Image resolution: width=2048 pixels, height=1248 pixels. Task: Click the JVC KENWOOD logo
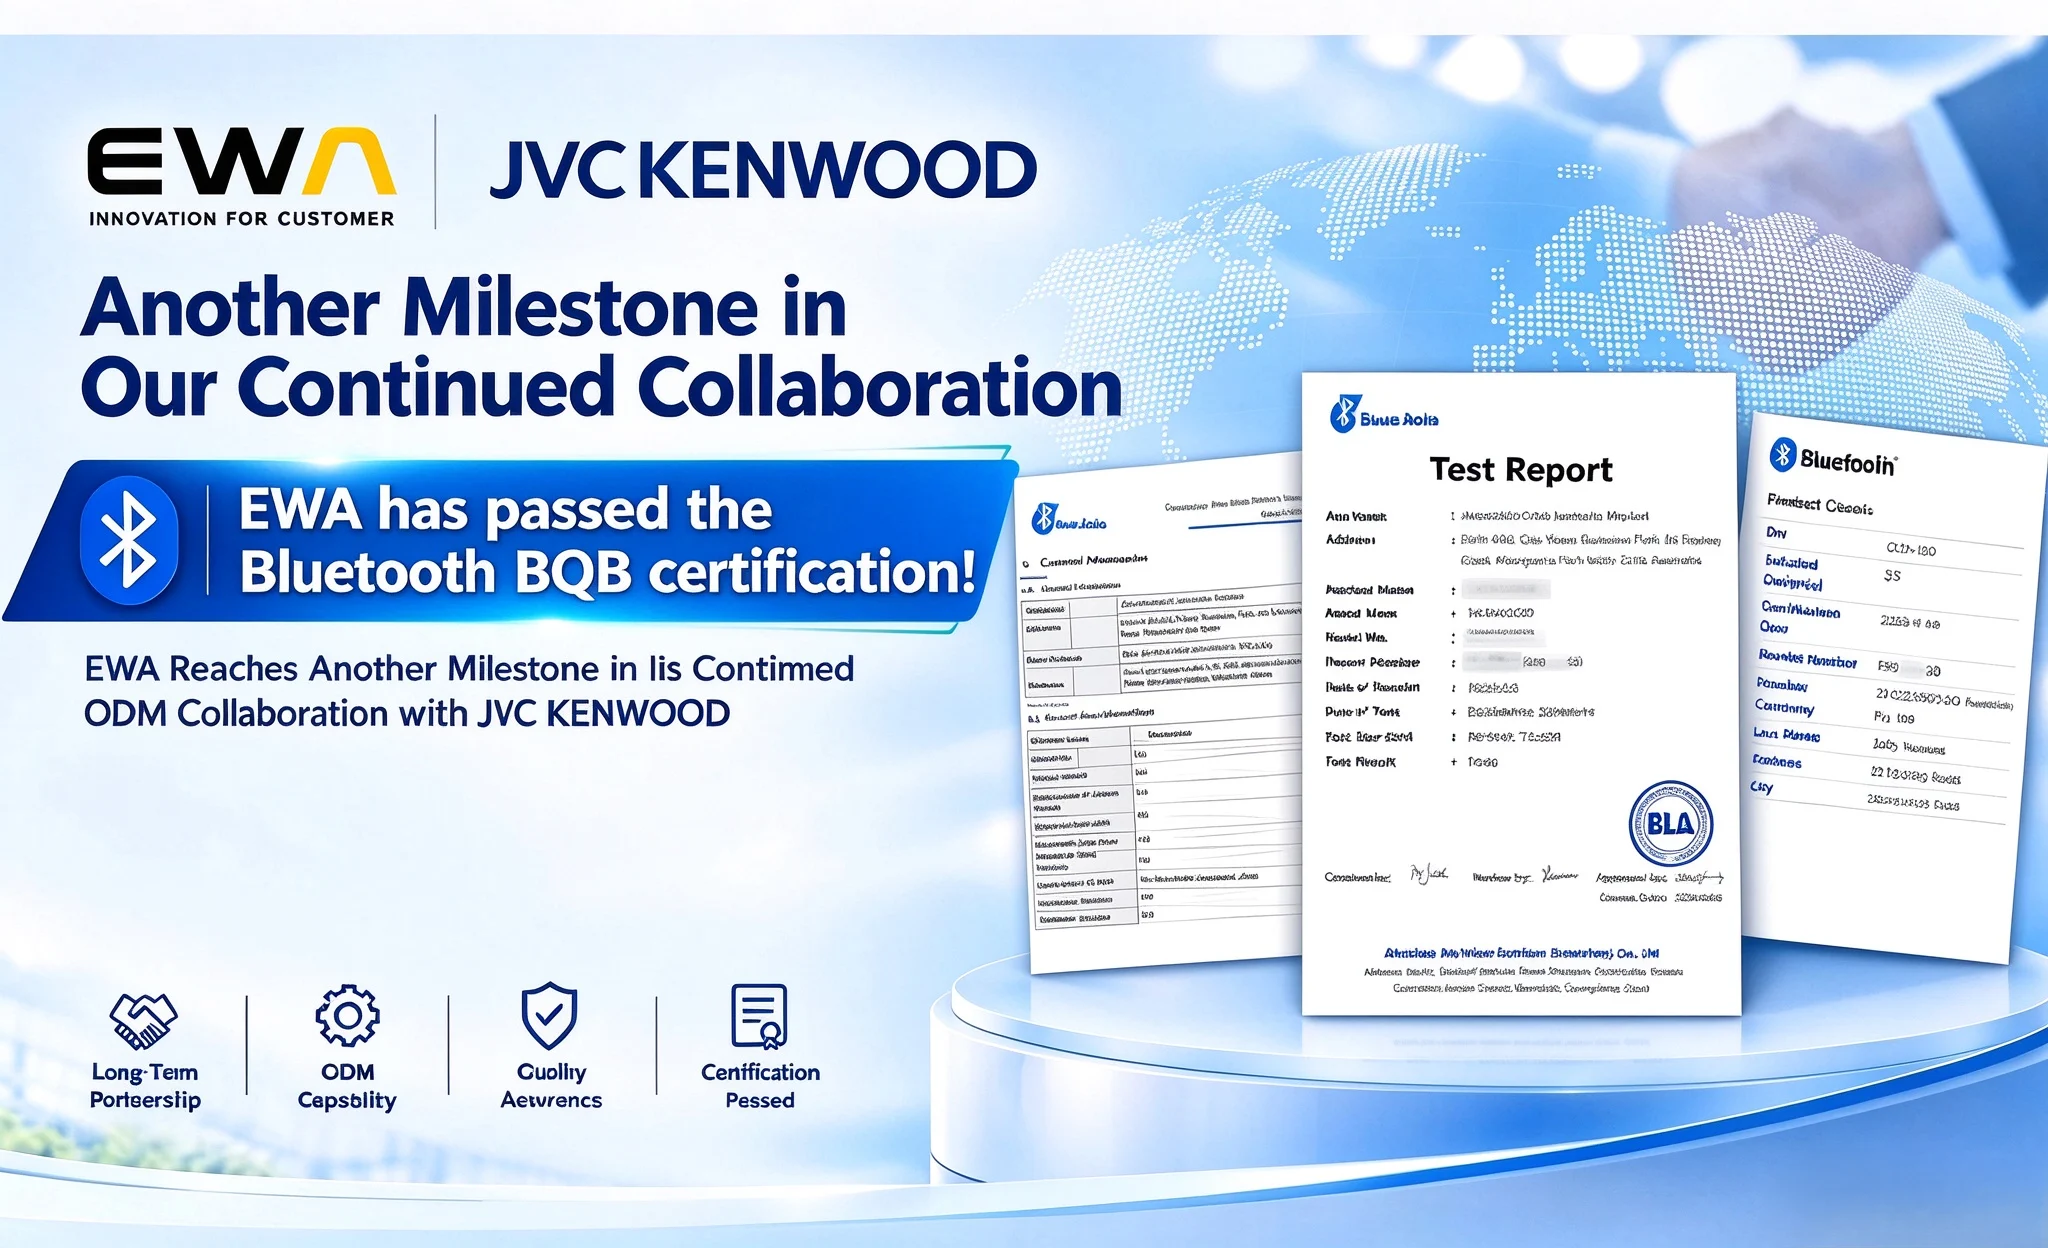click(x=763, y=170)
